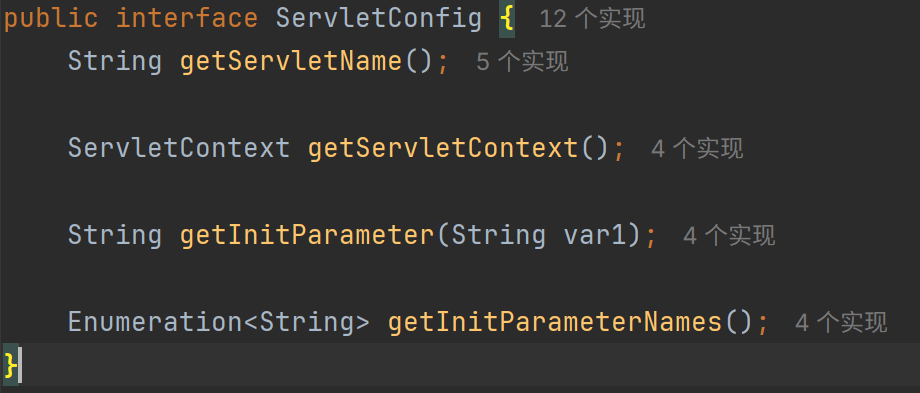Click the Enumeration return type
Image resolution: width=920 pixels, height=393 pixels.
coord(155,321)
